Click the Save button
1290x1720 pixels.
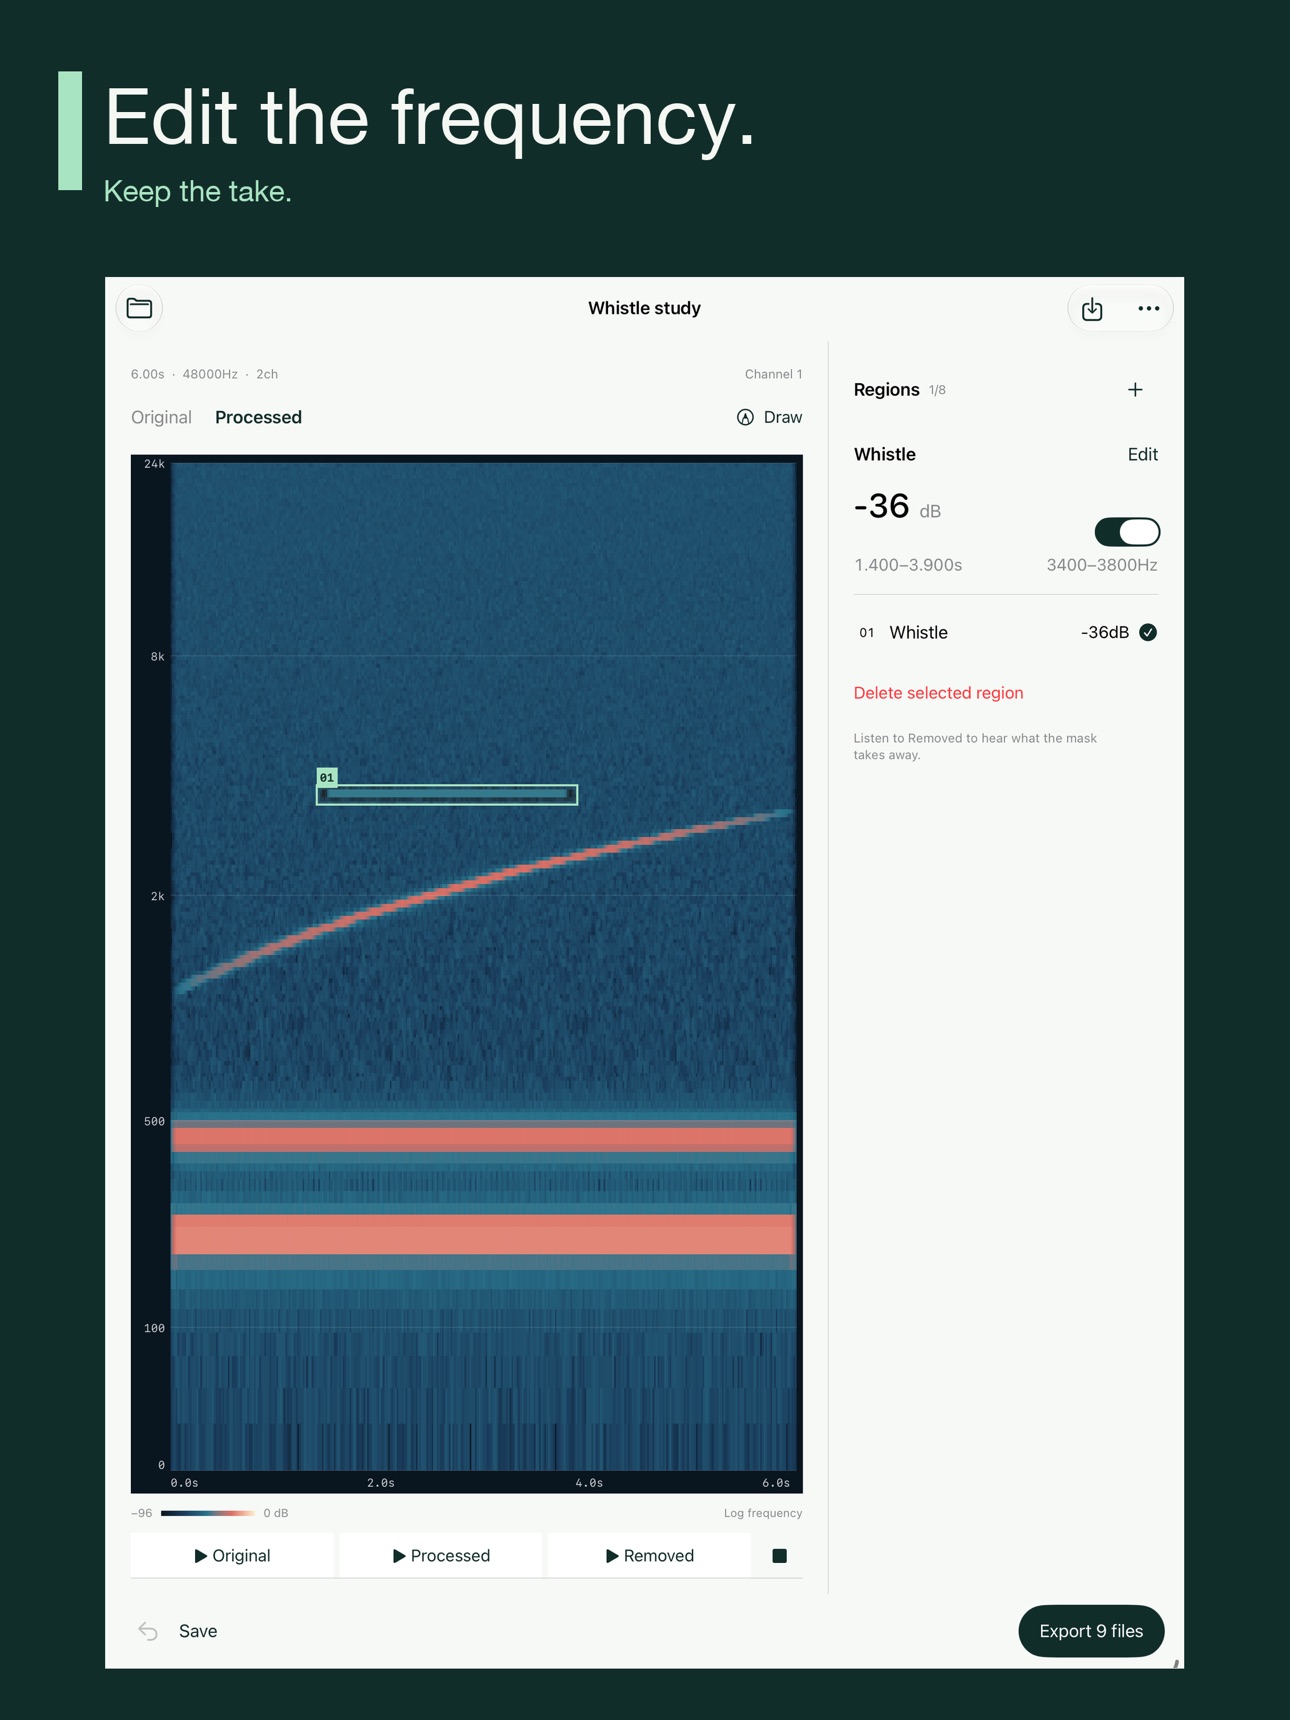click(198, 1631)
